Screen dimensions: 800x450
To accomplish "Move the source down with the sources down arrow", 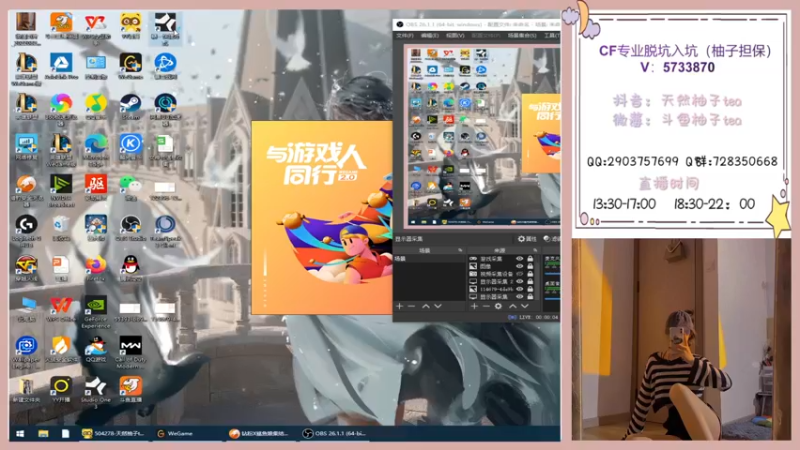I will [x=524, y=306].
